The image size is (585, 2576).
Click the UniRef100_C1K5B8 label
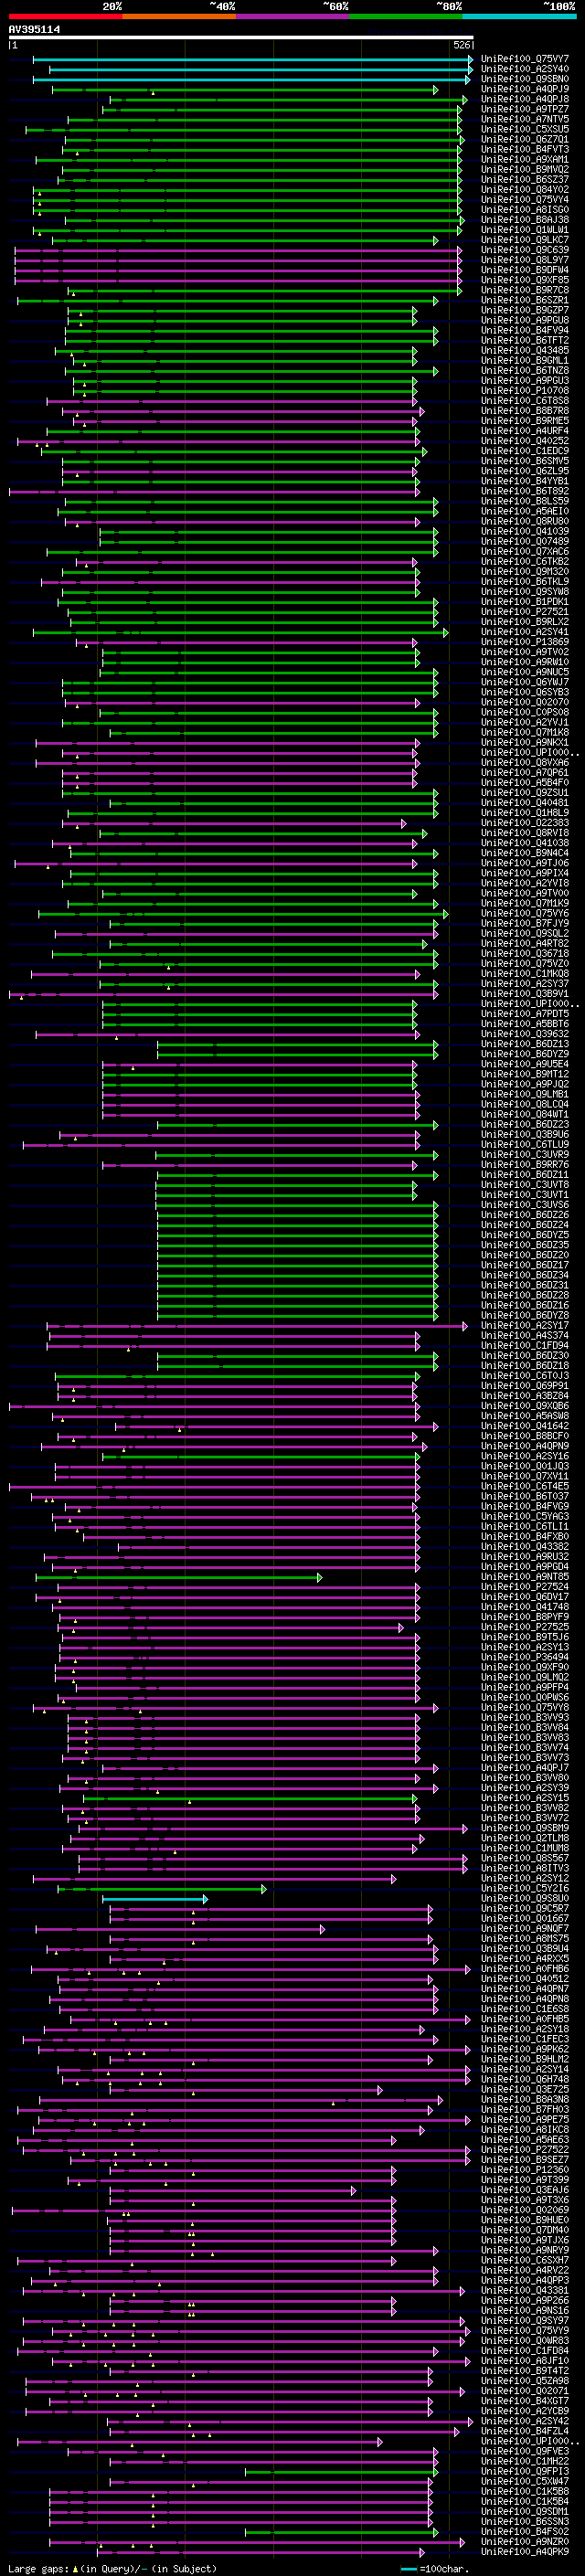pos(525,2492)
